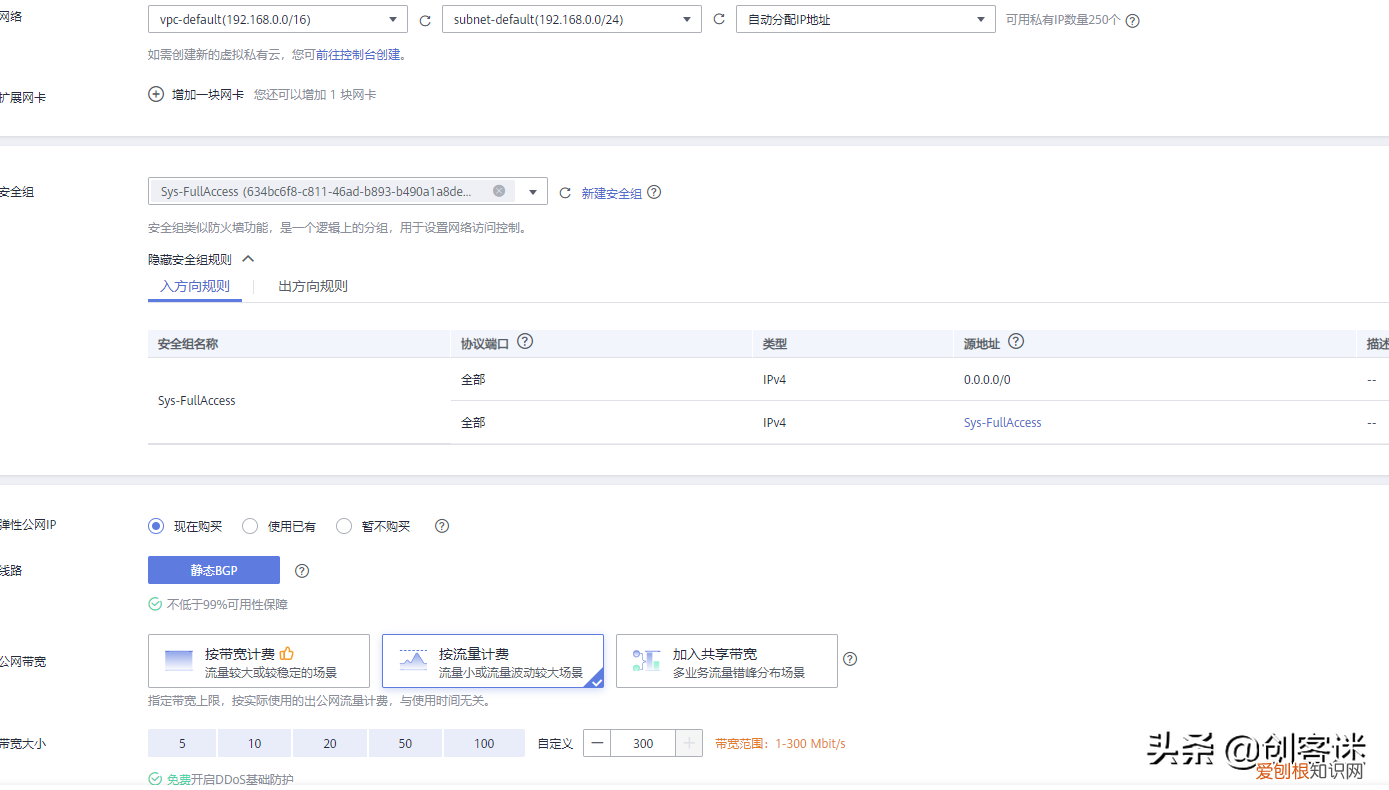Refresh the security group list
The width and height of the screenshot is (1389, 790).
point(565,191)
